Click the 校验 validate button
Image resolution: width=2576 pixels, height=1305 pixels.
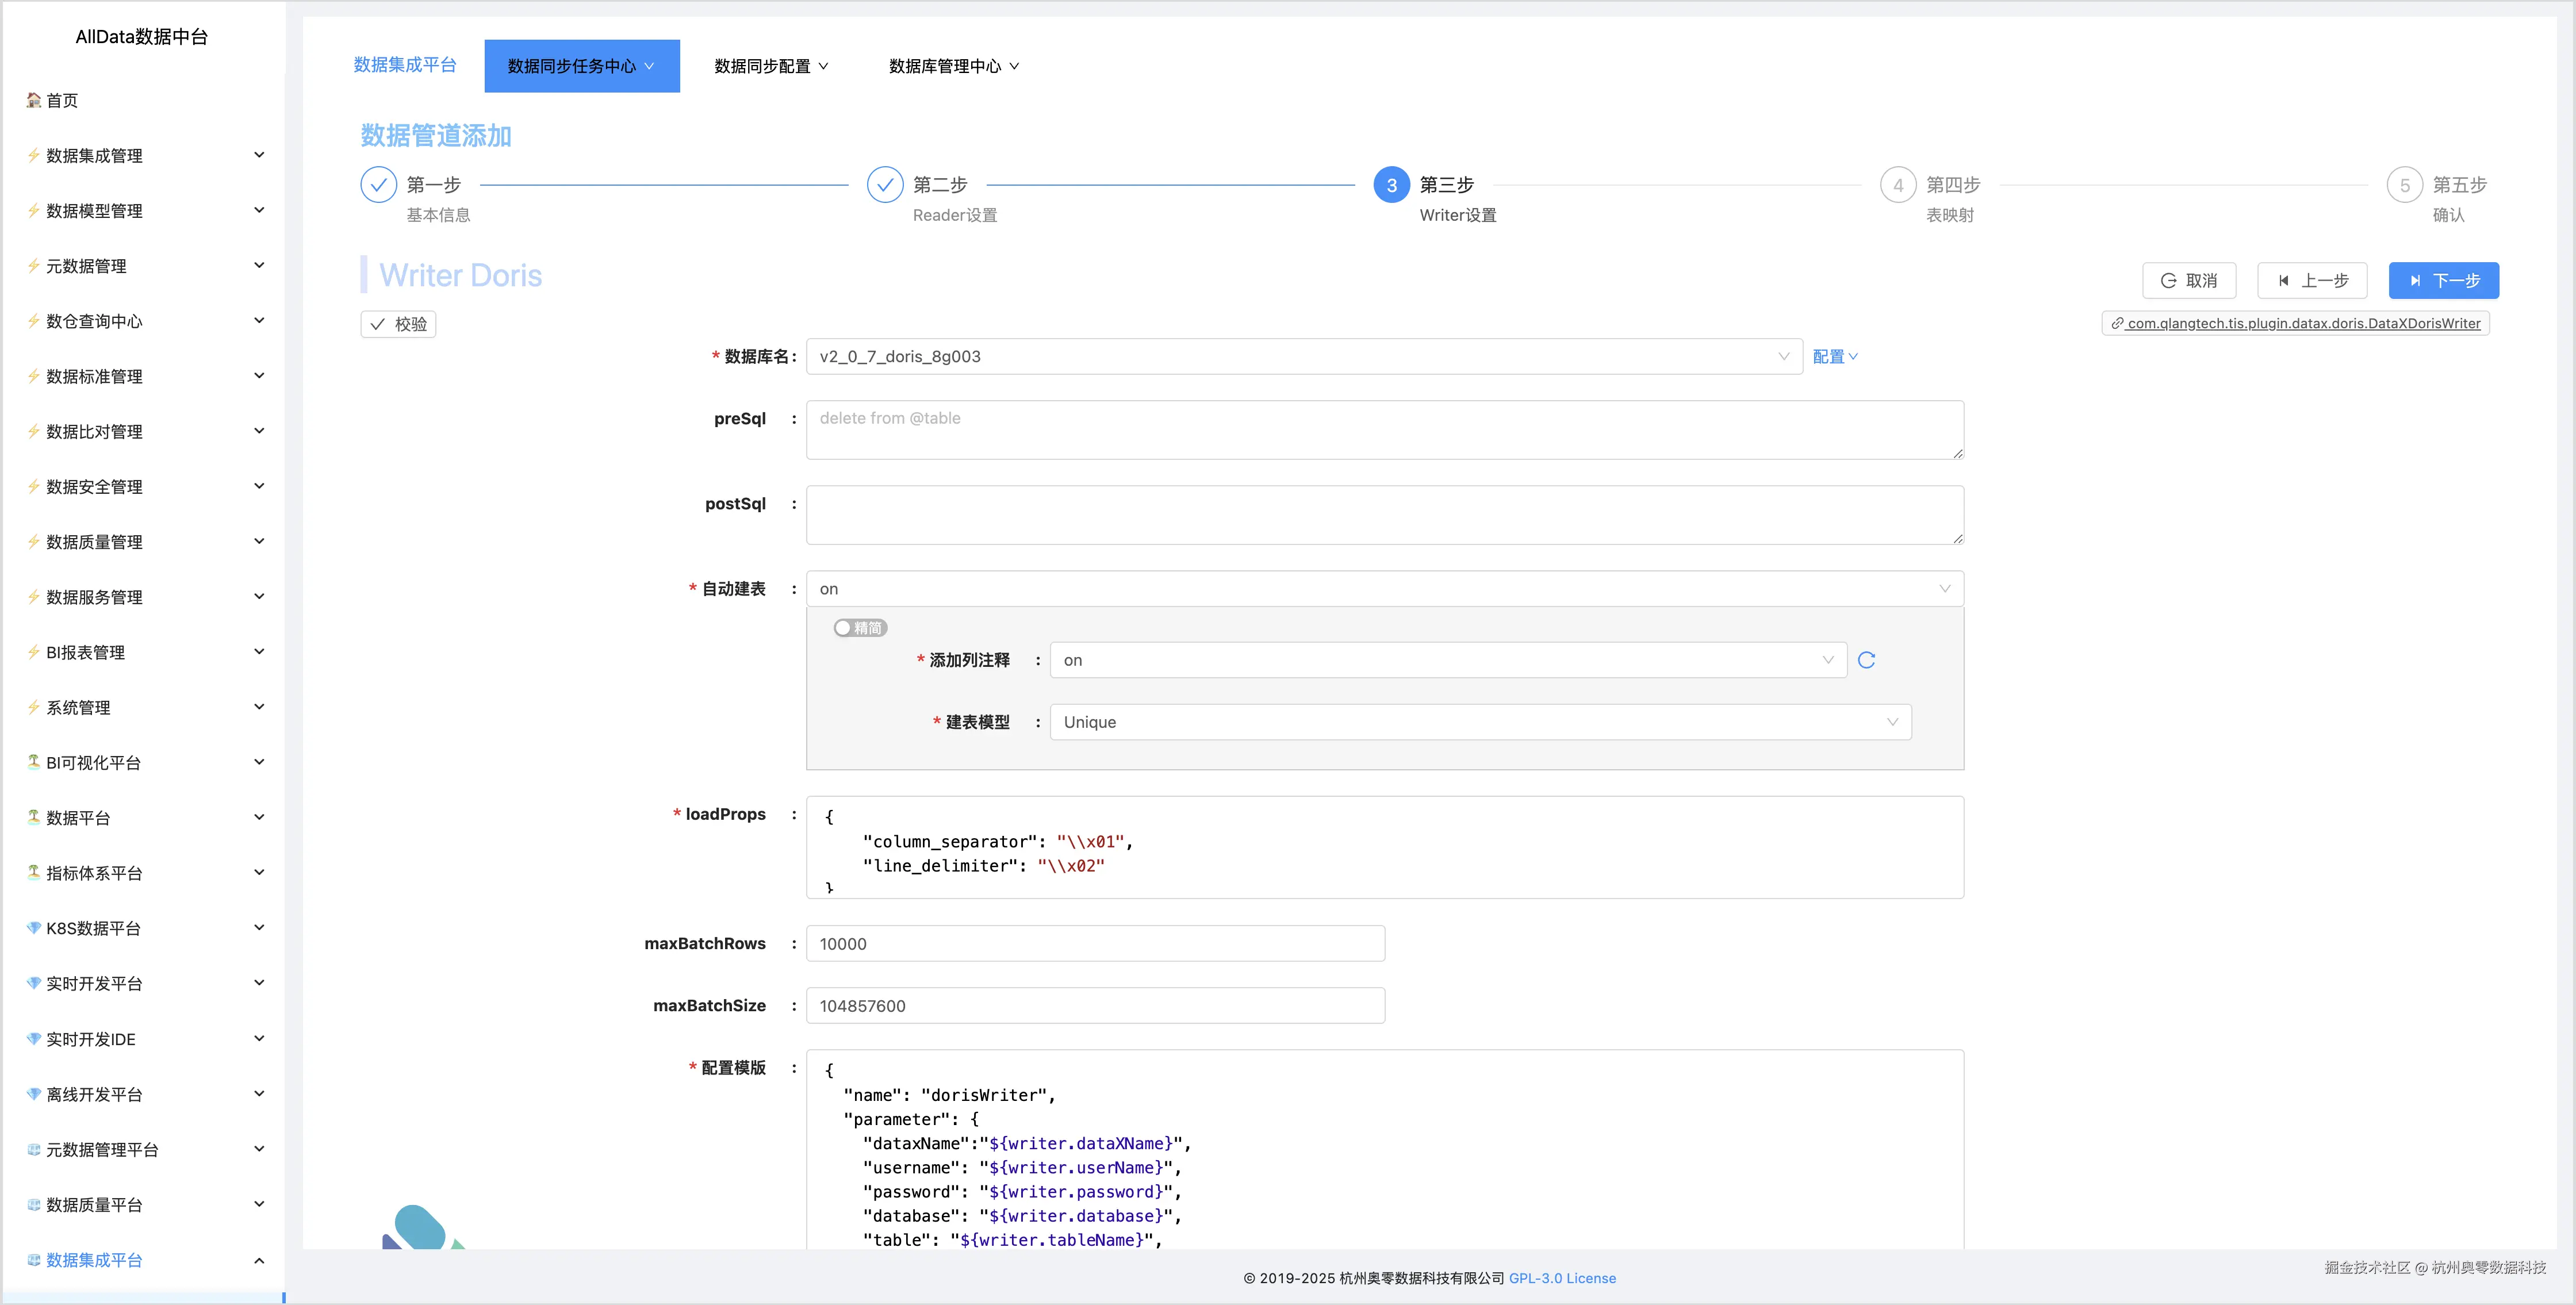coord(398,324)
